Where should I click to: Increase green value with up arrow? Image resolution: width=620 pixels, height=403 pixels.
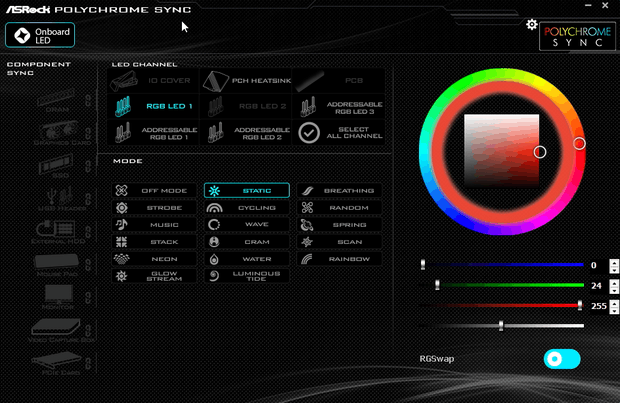[614, 282]
